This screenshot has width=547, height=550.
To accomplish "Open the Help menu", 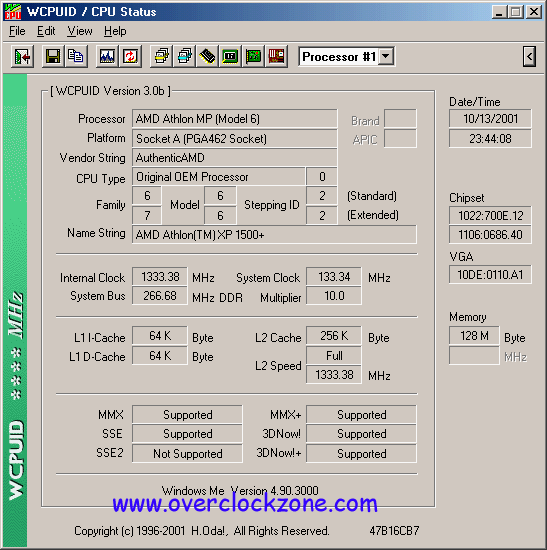I will 115,31.
